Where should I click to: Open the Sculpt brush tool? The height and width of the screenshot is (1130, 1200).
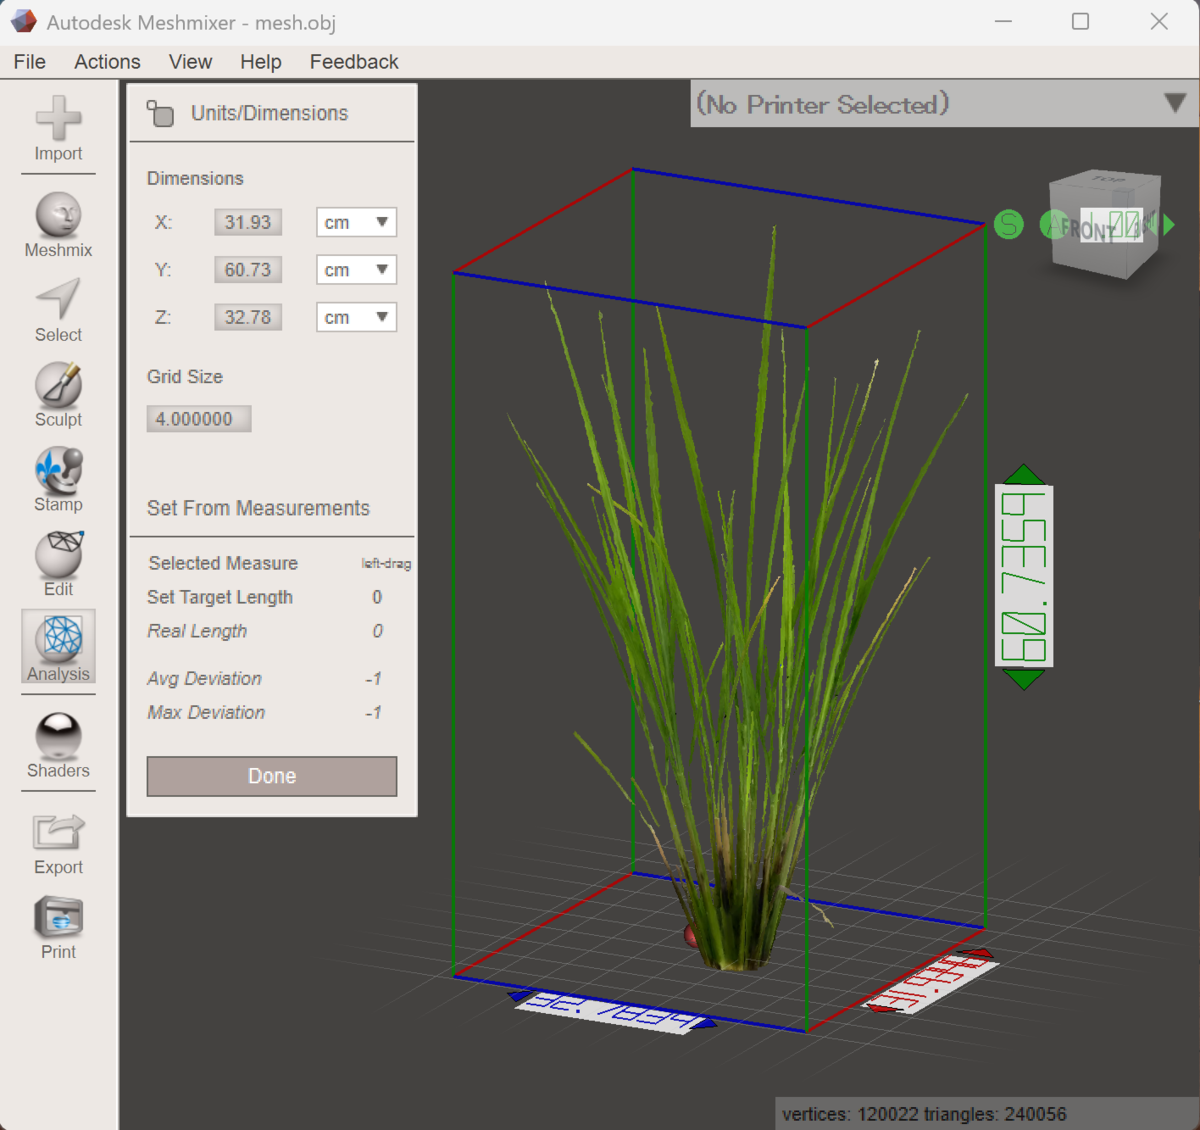point(58,395)
